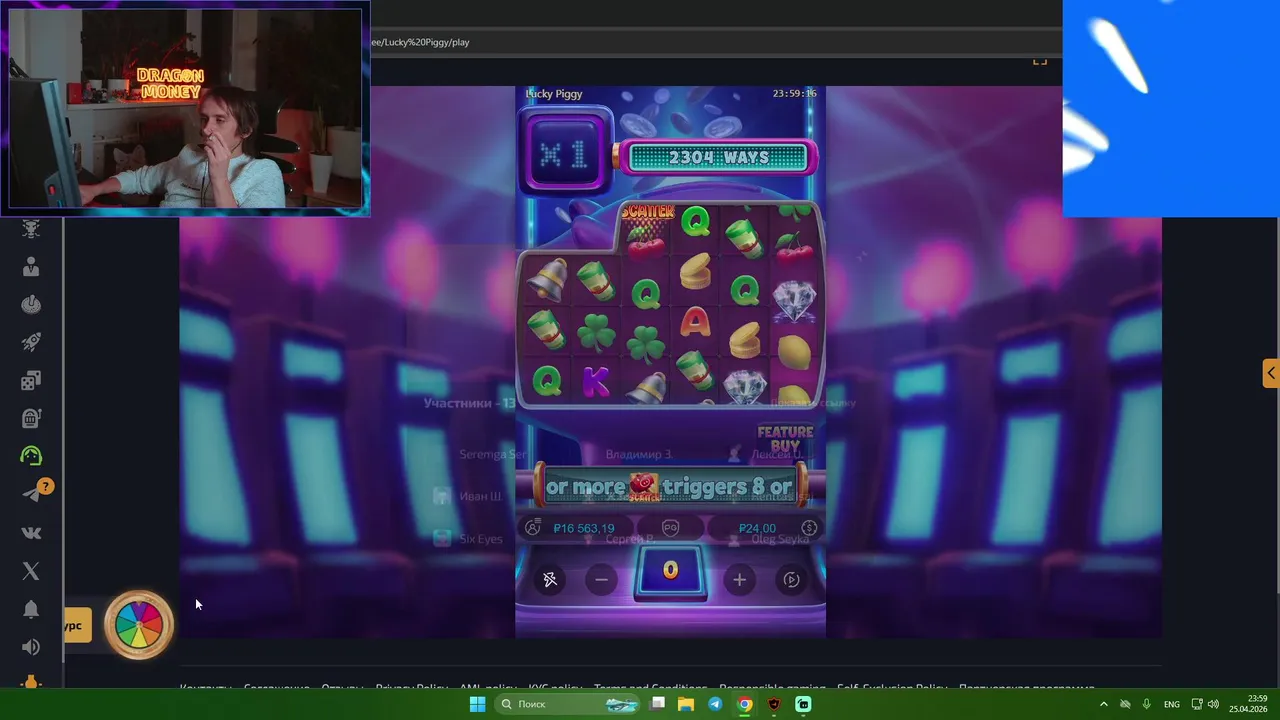Image resolution: width=1280 pixels, height=720 pixels.
Task: Click the browser address bar URL
Action: coord(420,42)
